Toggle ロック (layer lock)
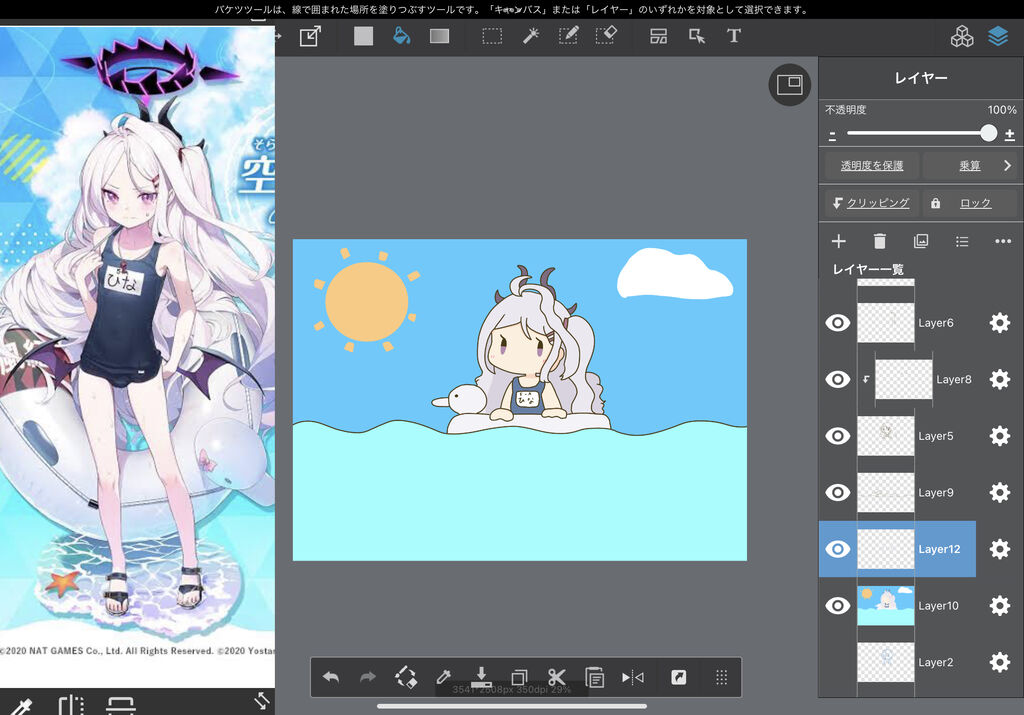Viewport: 1024px width, 715px height. coord(968,203)
